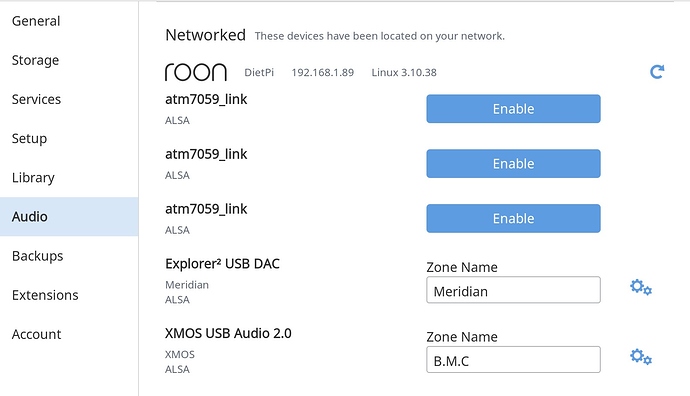The height and width of the screenshot is (396, 690).
Task: Enable the first atm7059_link device
Action: click(513, 109)
